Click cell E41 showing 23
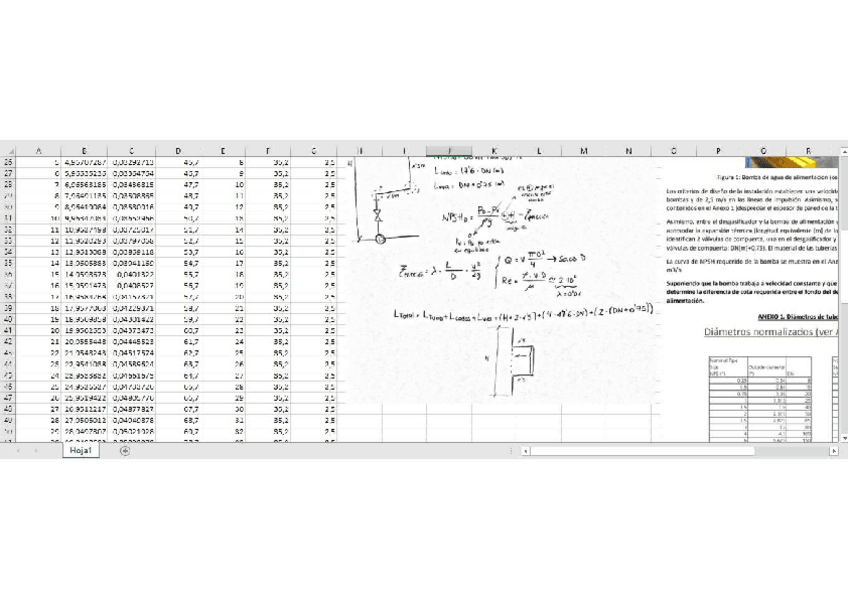 pyautogui.click(x=223, y=331)
